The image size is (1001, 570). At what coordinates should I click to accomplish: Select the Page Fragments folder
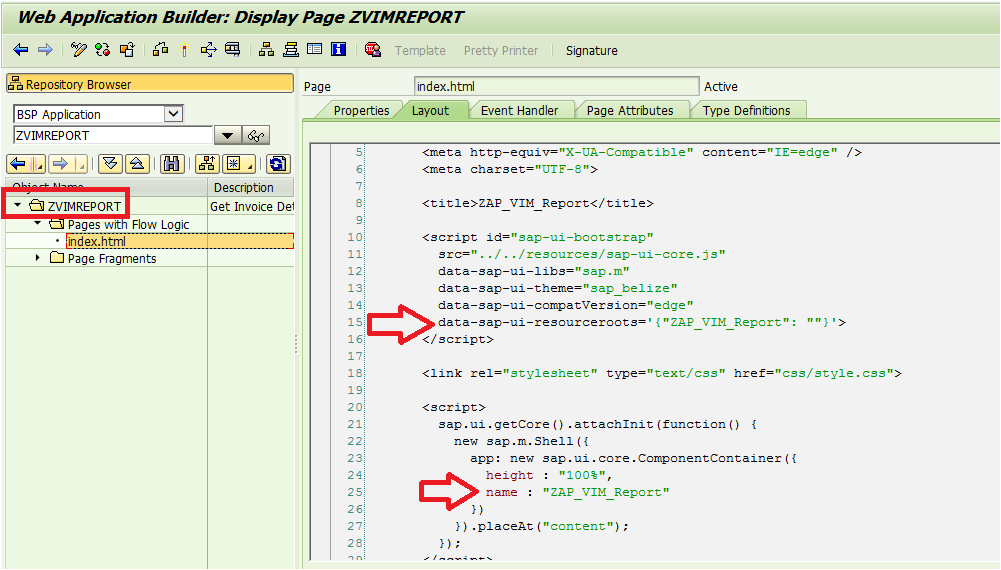coord(112,259)
